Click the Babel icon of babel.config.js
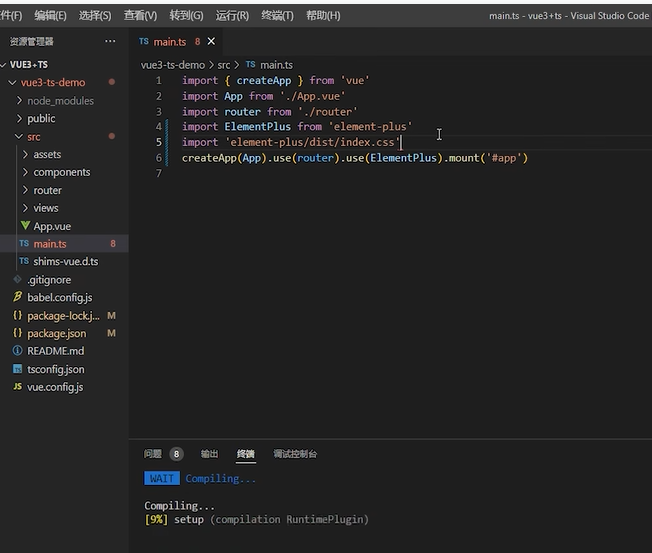This screenshot has height=553, width=652. [17, 297]
